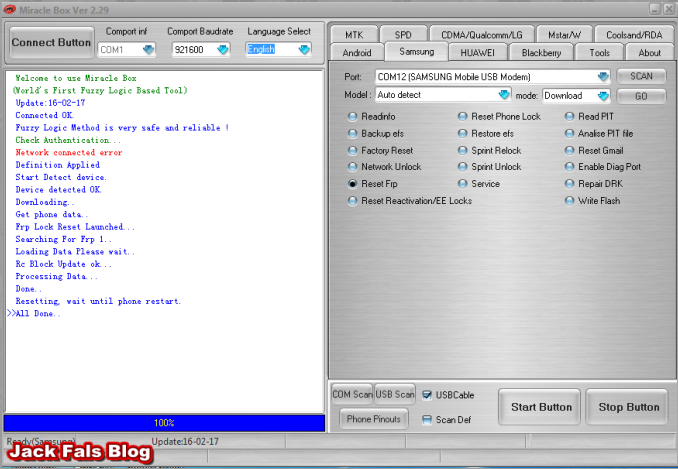This screenshot has height=469, width=678.
Task: Click 'Resetting, wait until phone restart' line
Action: (98, 301)
